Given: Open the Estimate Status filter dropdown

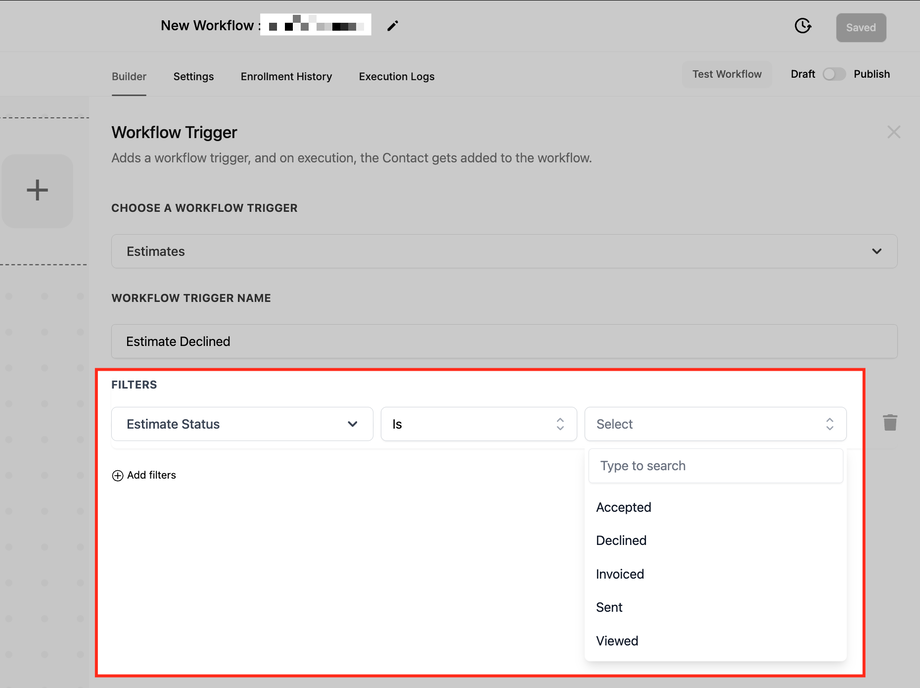Looking at the screenshot, I should click(242, 424).
